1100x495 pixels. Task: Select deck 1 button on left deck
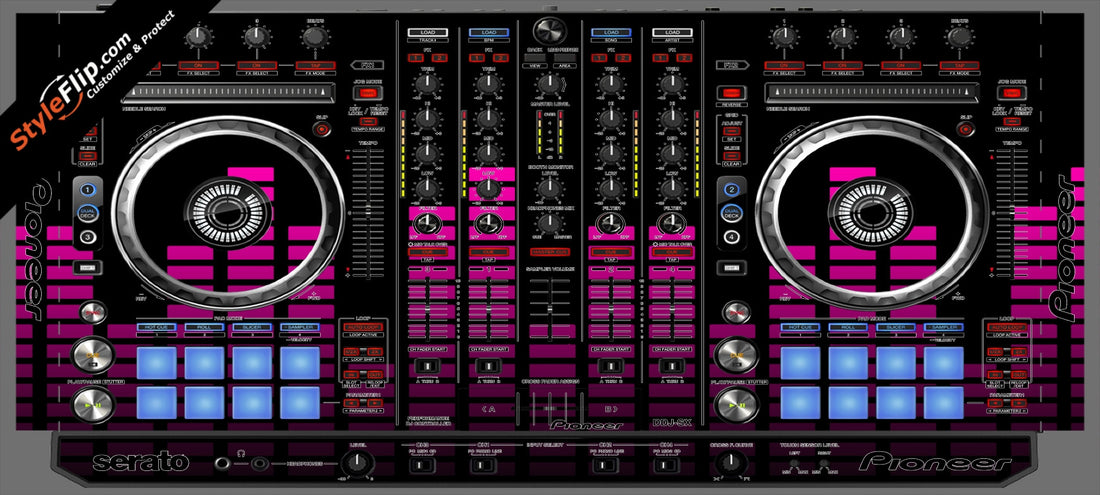pyautogui.click(x=87, y=189)
